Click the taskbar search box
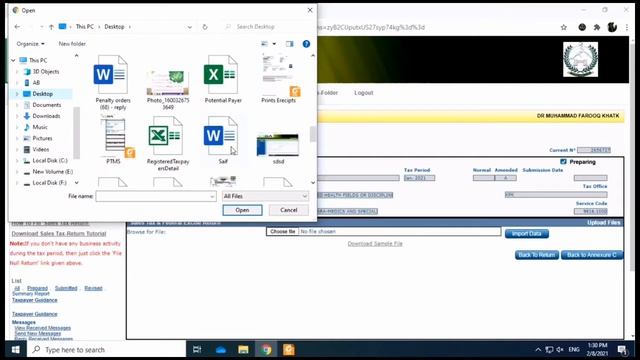640x360 pixels. pos(107,350)
